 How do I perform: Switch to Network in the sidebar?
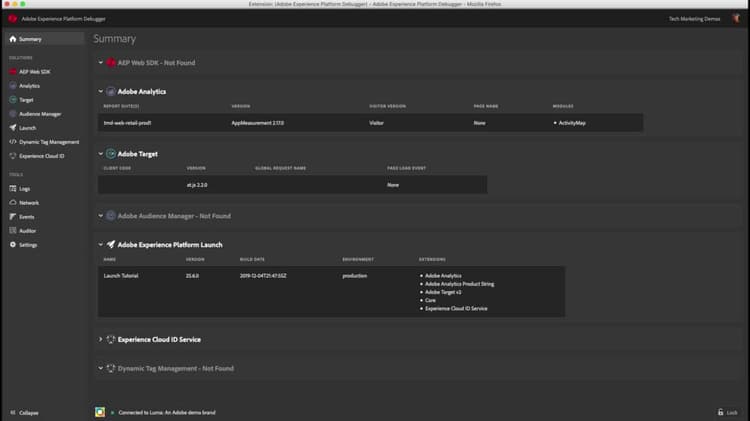[29, 203]
